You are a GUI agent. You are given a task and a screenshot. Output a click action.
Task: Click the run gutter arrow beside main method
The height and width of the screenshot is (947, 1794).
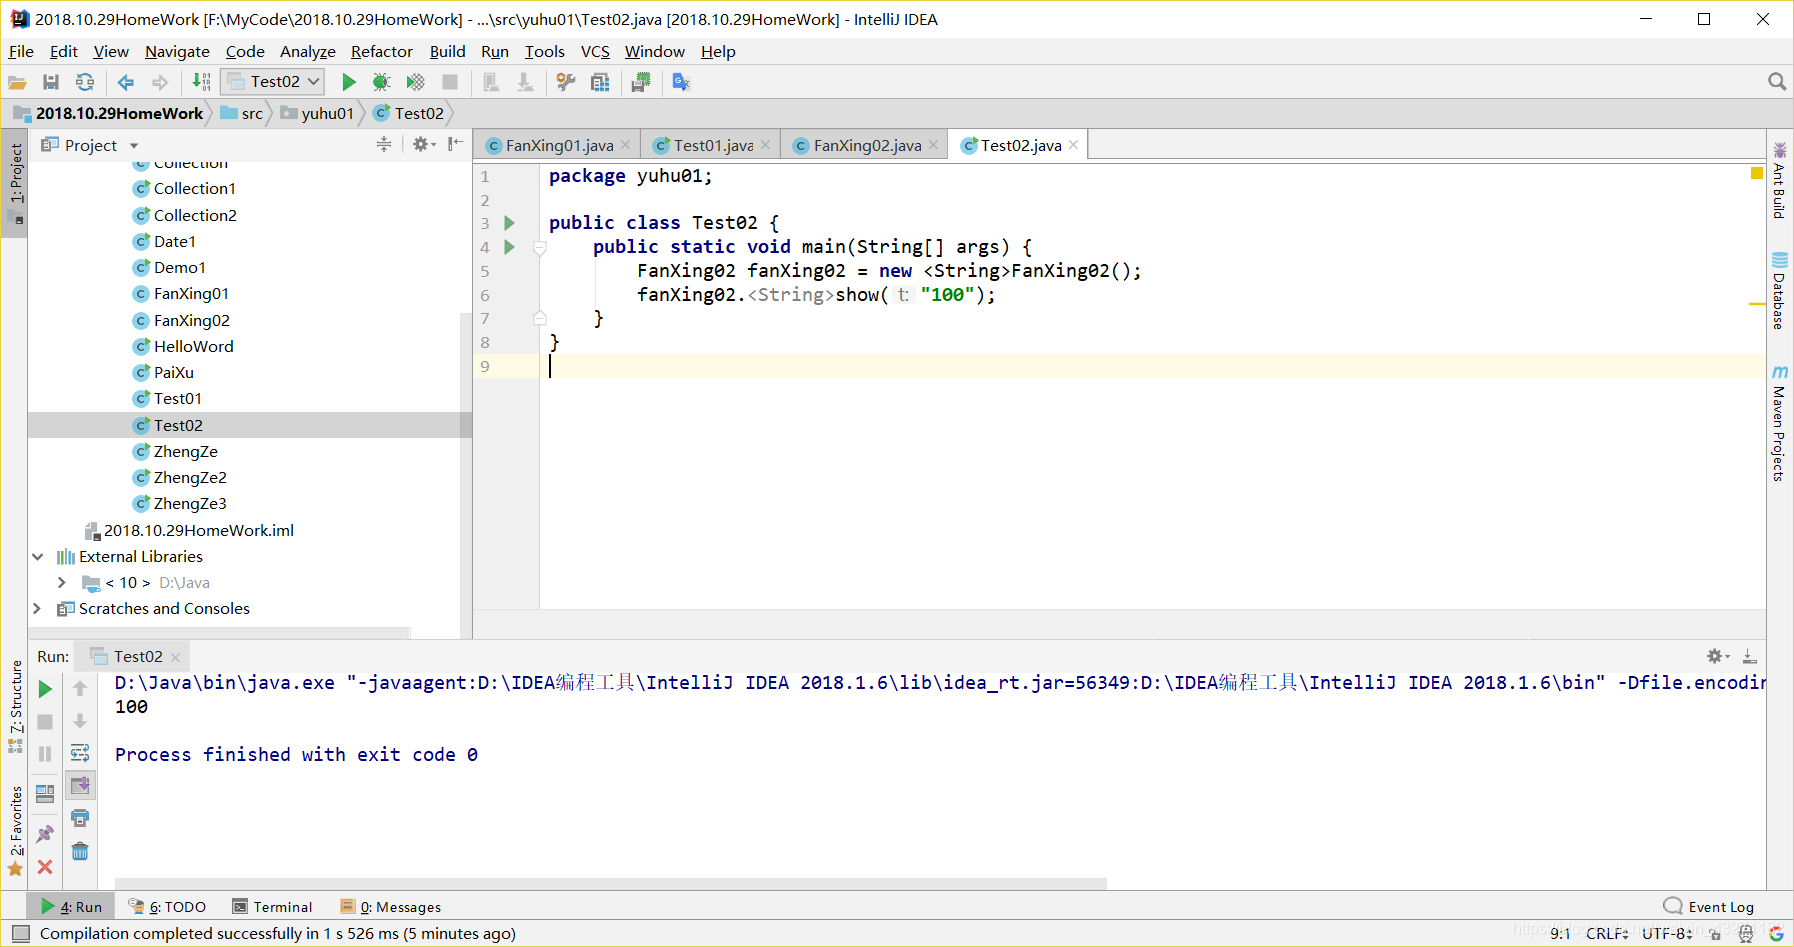[509, 247]
